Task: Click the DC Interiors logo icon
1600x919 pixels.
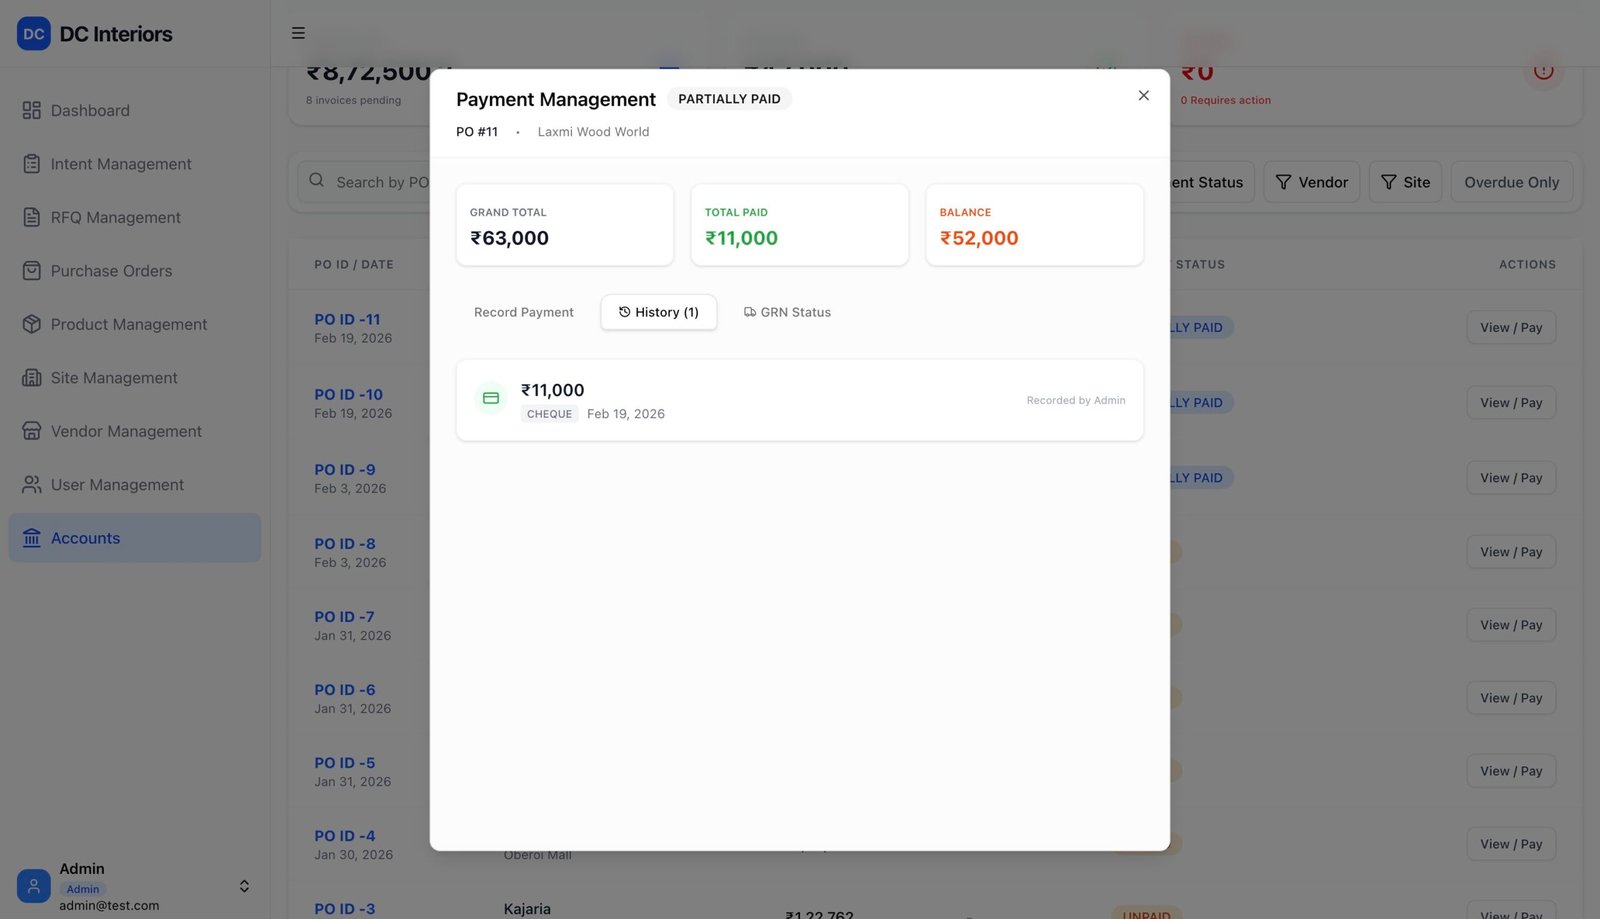Action: [33, 34]
